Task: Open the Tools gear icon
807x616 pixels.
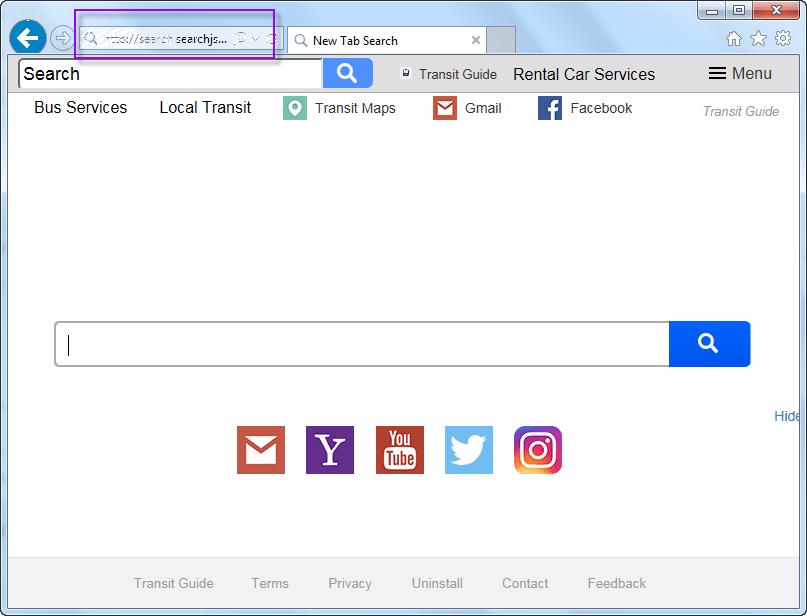Action: 783,38
